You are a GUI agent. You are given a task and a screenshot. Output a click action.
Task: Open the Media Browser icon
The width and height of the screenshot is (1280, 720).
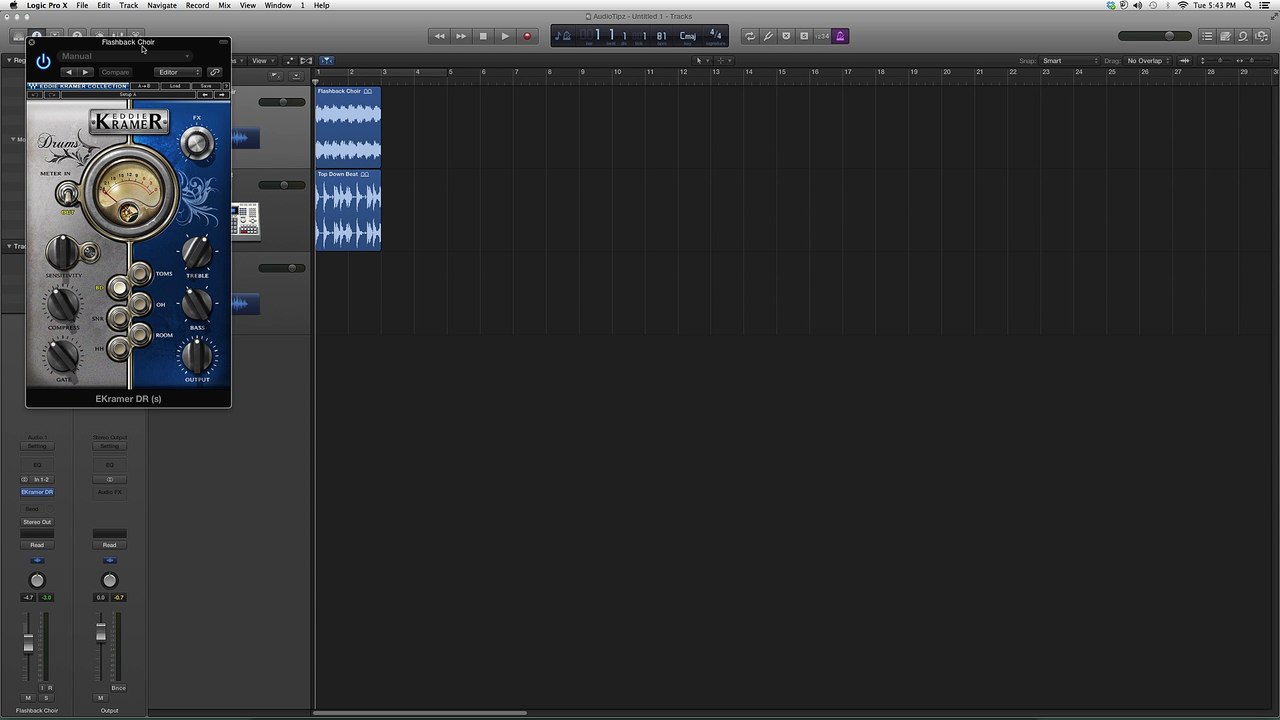[x=1261, y=36]
